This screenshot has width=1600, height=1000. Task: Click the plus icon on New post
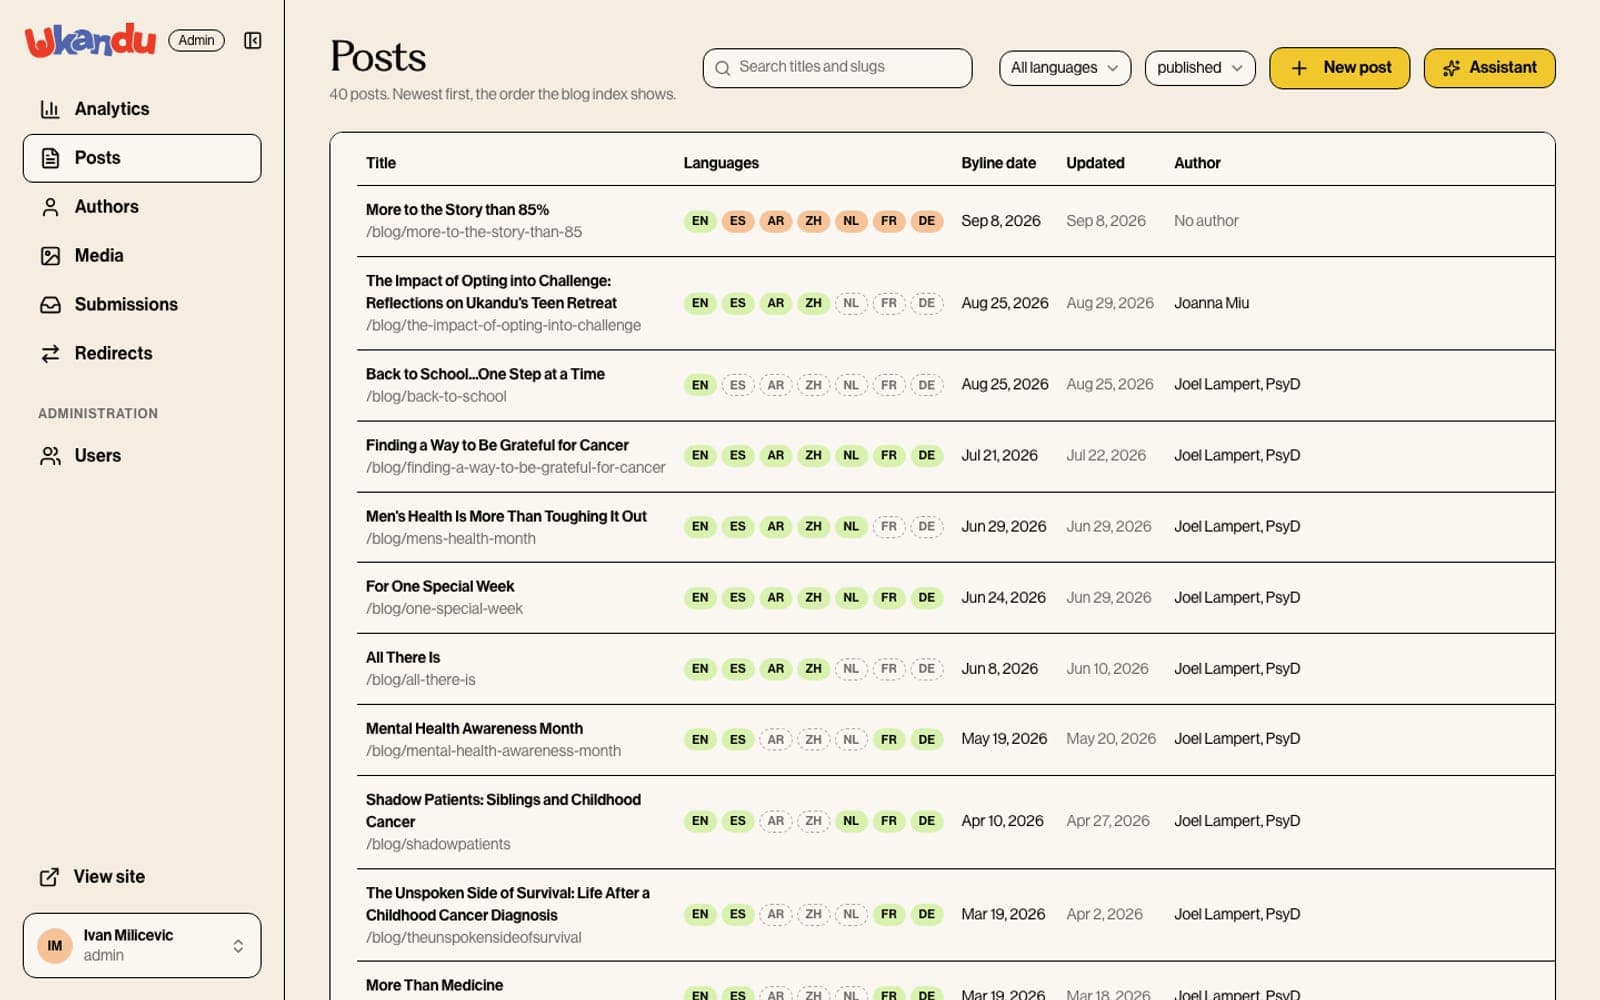click(1299, 68)
